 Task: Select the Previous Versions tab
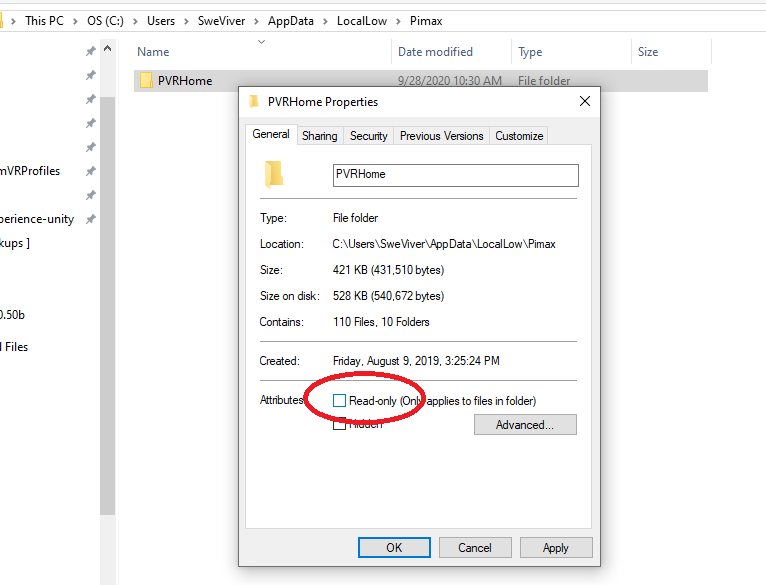pos(441,136)
